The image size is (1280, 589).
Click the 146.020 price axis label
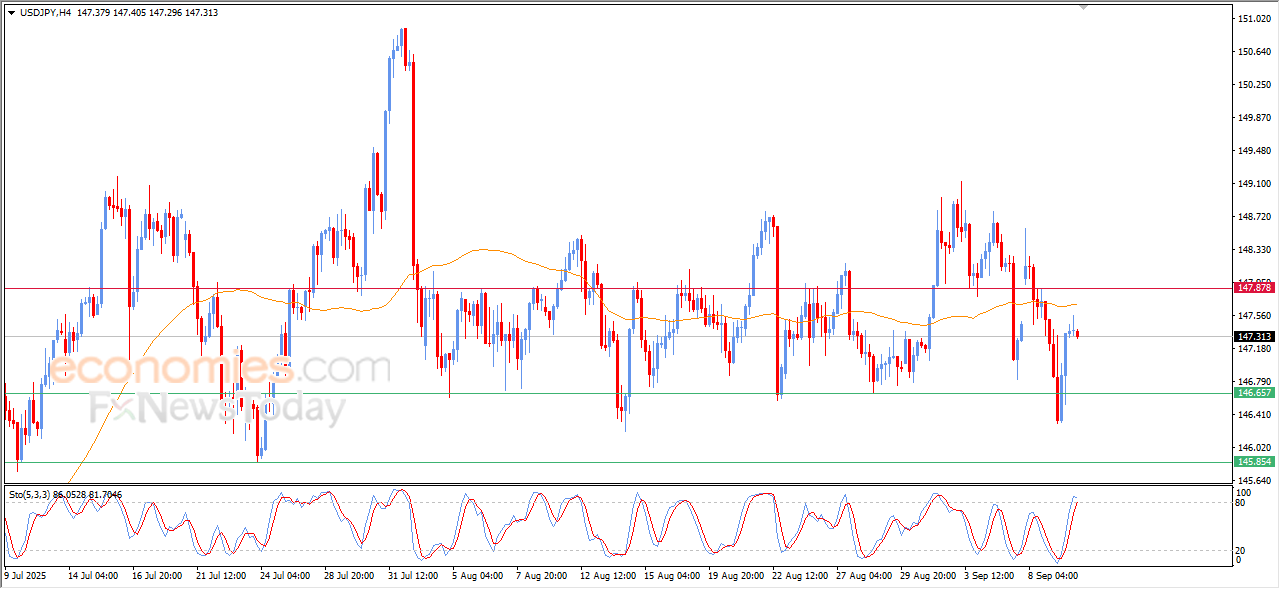click(1254, 448)
